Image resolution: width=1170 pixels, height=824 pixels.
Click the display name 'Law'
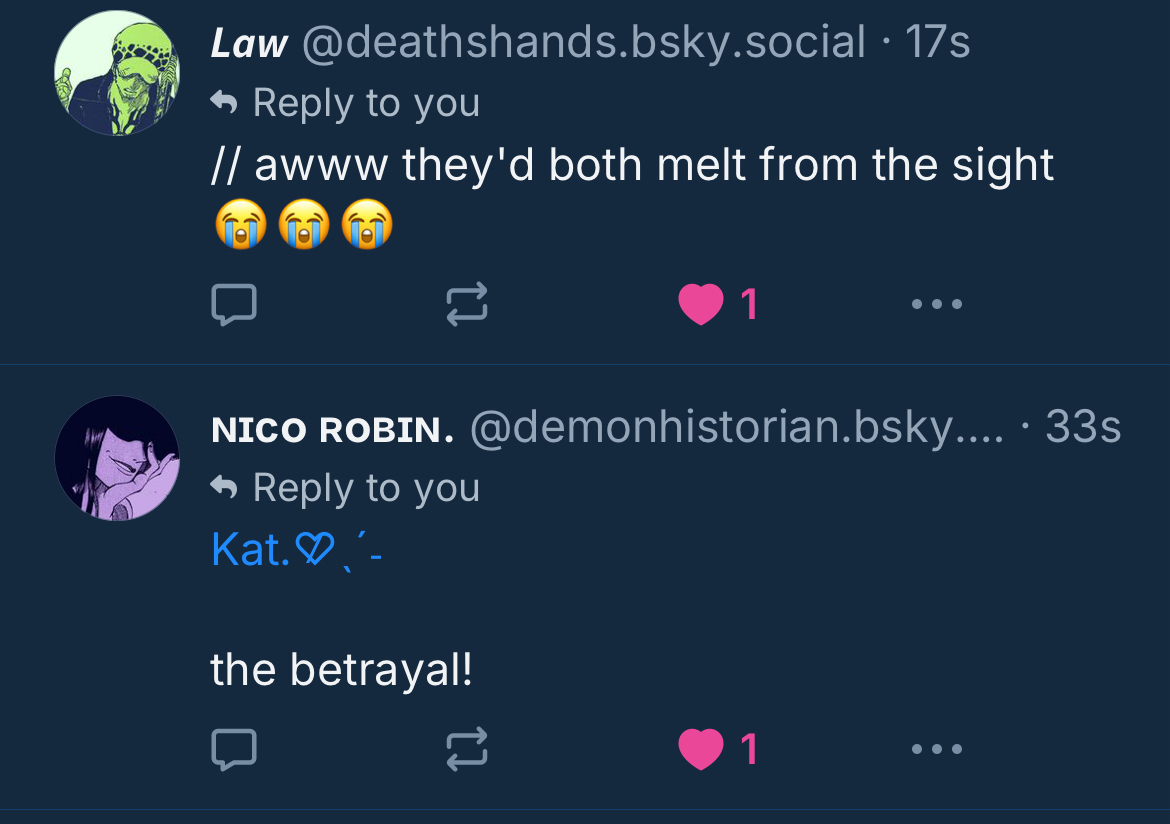249,43
